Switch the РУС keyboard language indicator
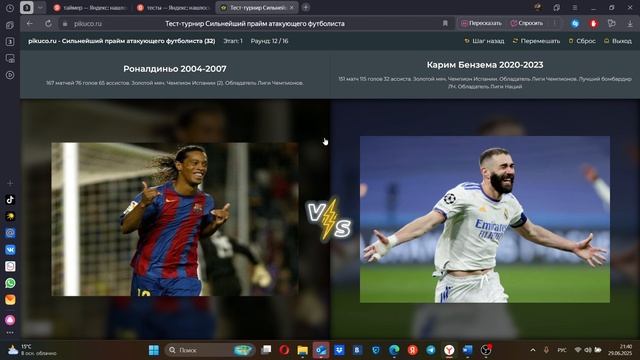Screen dimensions: 640x360 point(562,350)
